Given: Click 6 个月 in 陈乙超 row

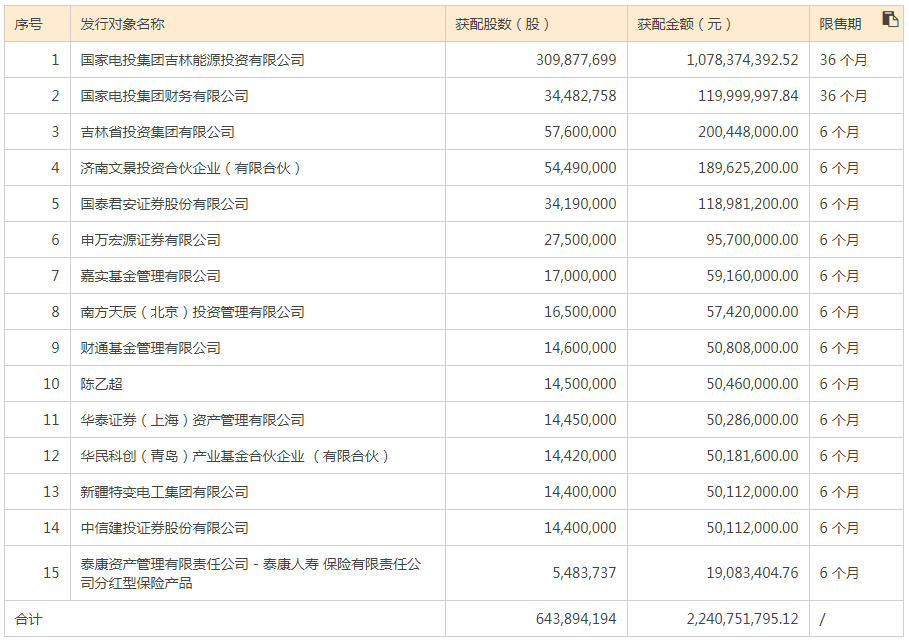Looking at the screenshot, I should click(x=839, y=384).
